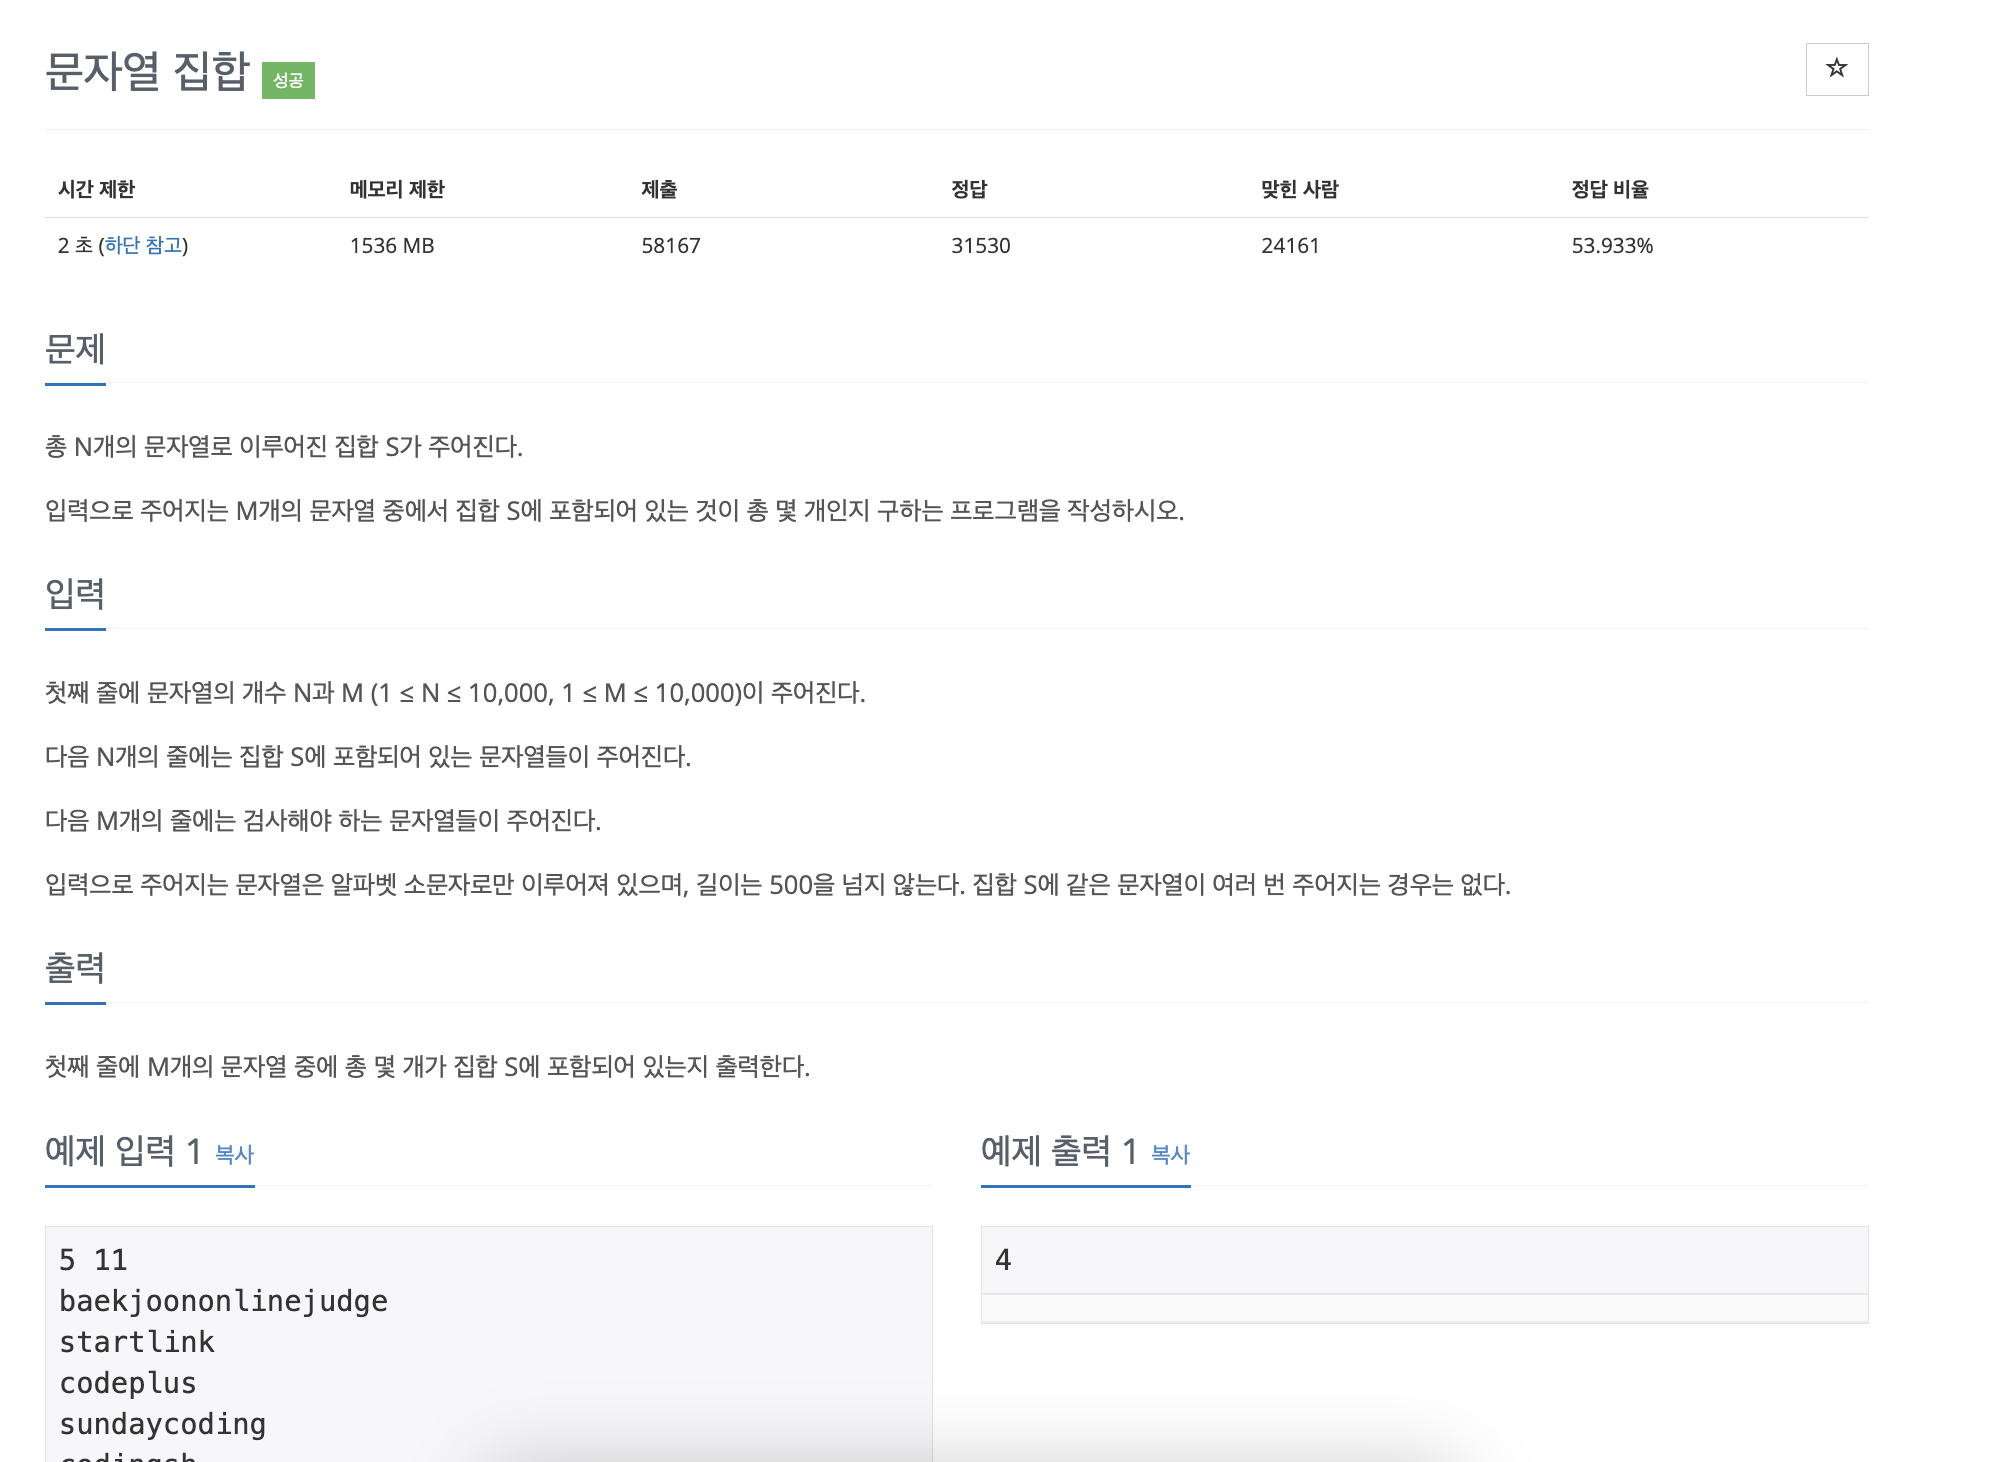Click the star favorite icon
The image size is (2008, 1462).
1836,69
